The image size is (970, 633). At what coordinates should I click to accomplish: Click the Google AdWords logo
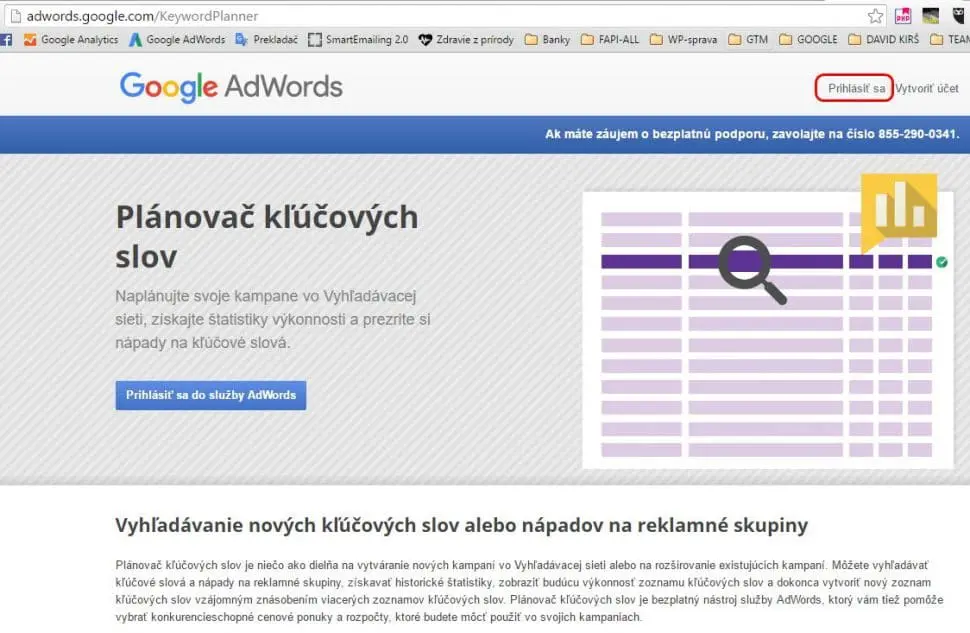click(x=230, y=88)
